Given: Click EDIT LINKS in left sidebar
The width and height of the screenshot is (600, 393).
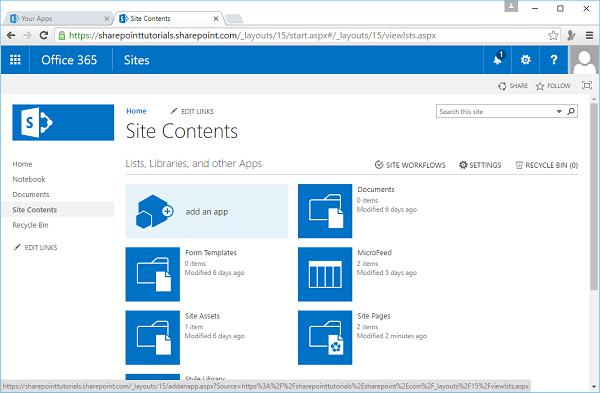Looking at the screenshot, I should [41, 247].
